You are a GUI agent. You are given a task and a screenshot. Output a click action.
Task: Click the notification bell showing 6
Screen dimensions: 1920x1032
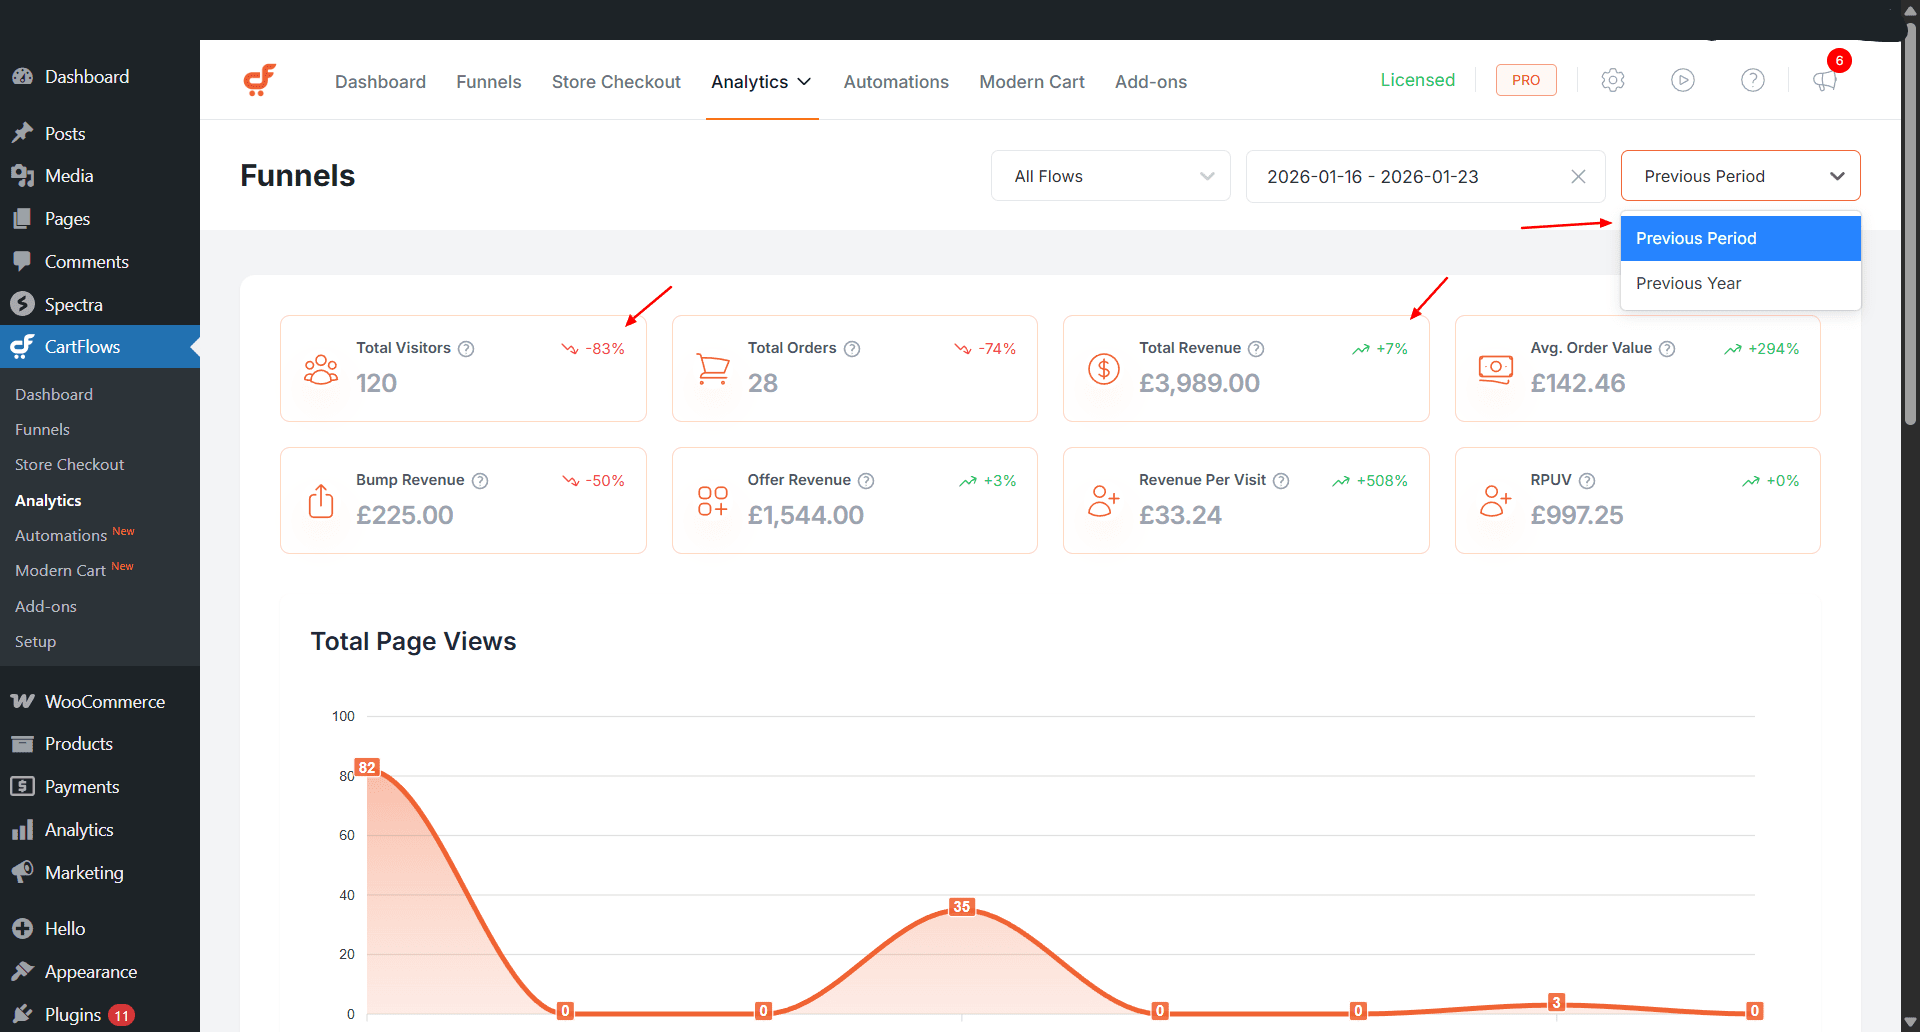point(1823,82)
